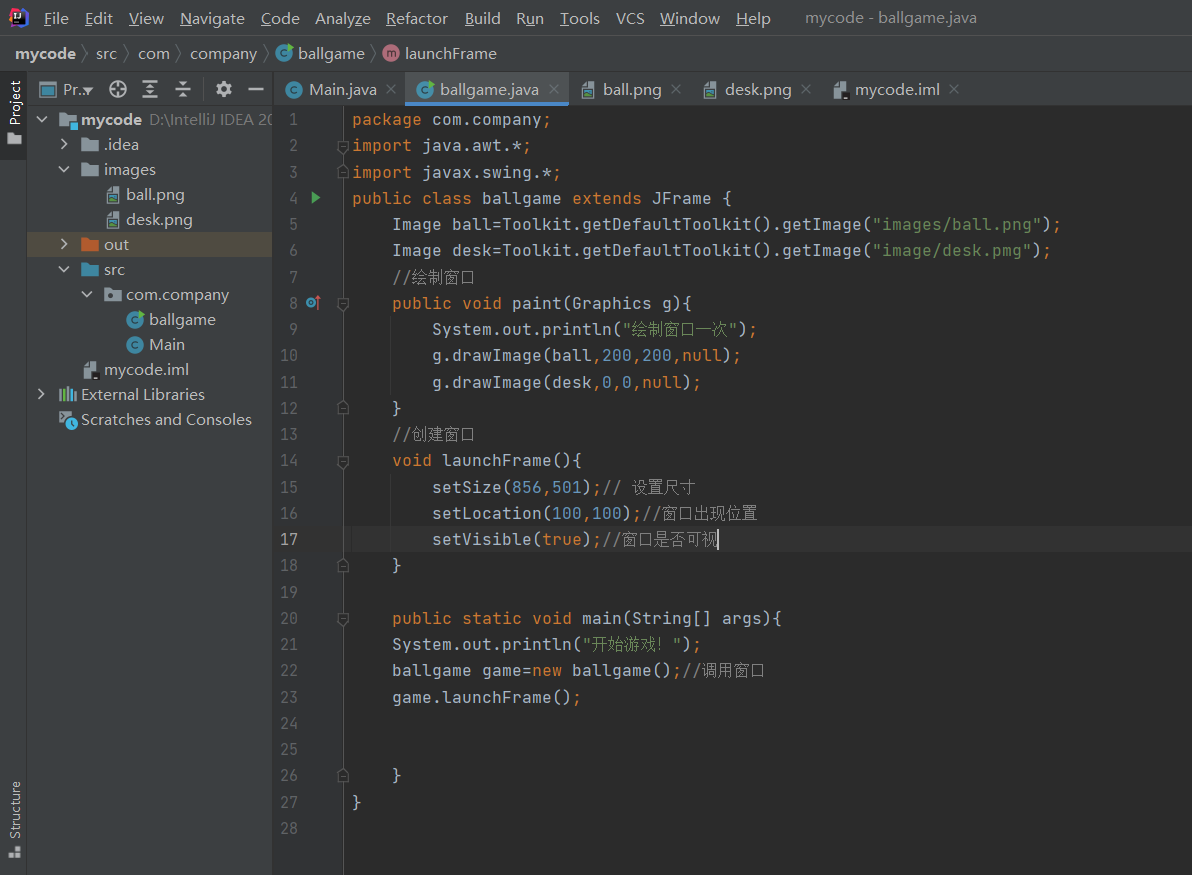Click the launchFrame breadcrumb
The height and width of the screenshot is (875, 1192).
[x=440, y=53]
